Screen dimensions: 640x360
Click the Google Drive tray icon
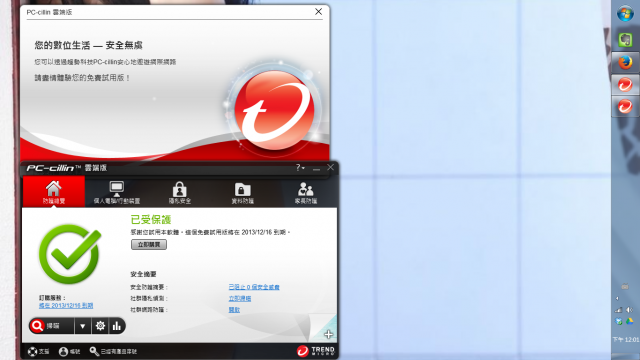[630, 321]
